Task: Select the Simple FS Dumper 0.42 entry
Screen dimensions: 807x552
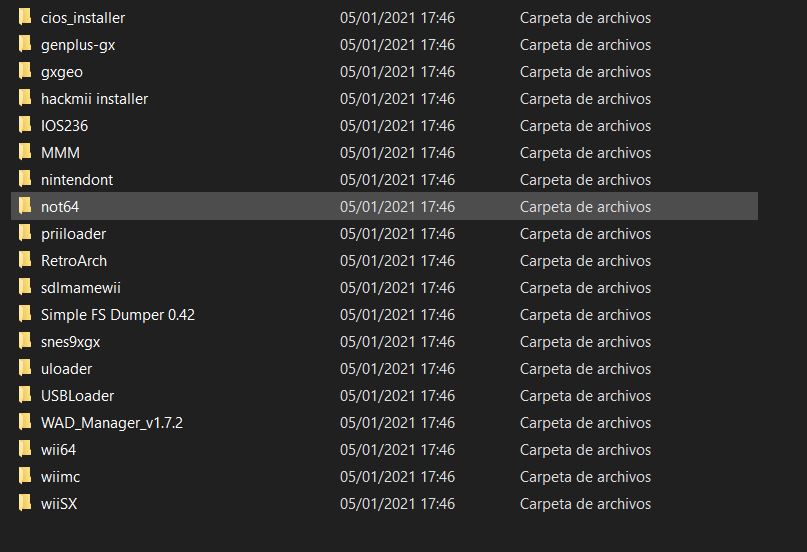Action: (117, 315)
